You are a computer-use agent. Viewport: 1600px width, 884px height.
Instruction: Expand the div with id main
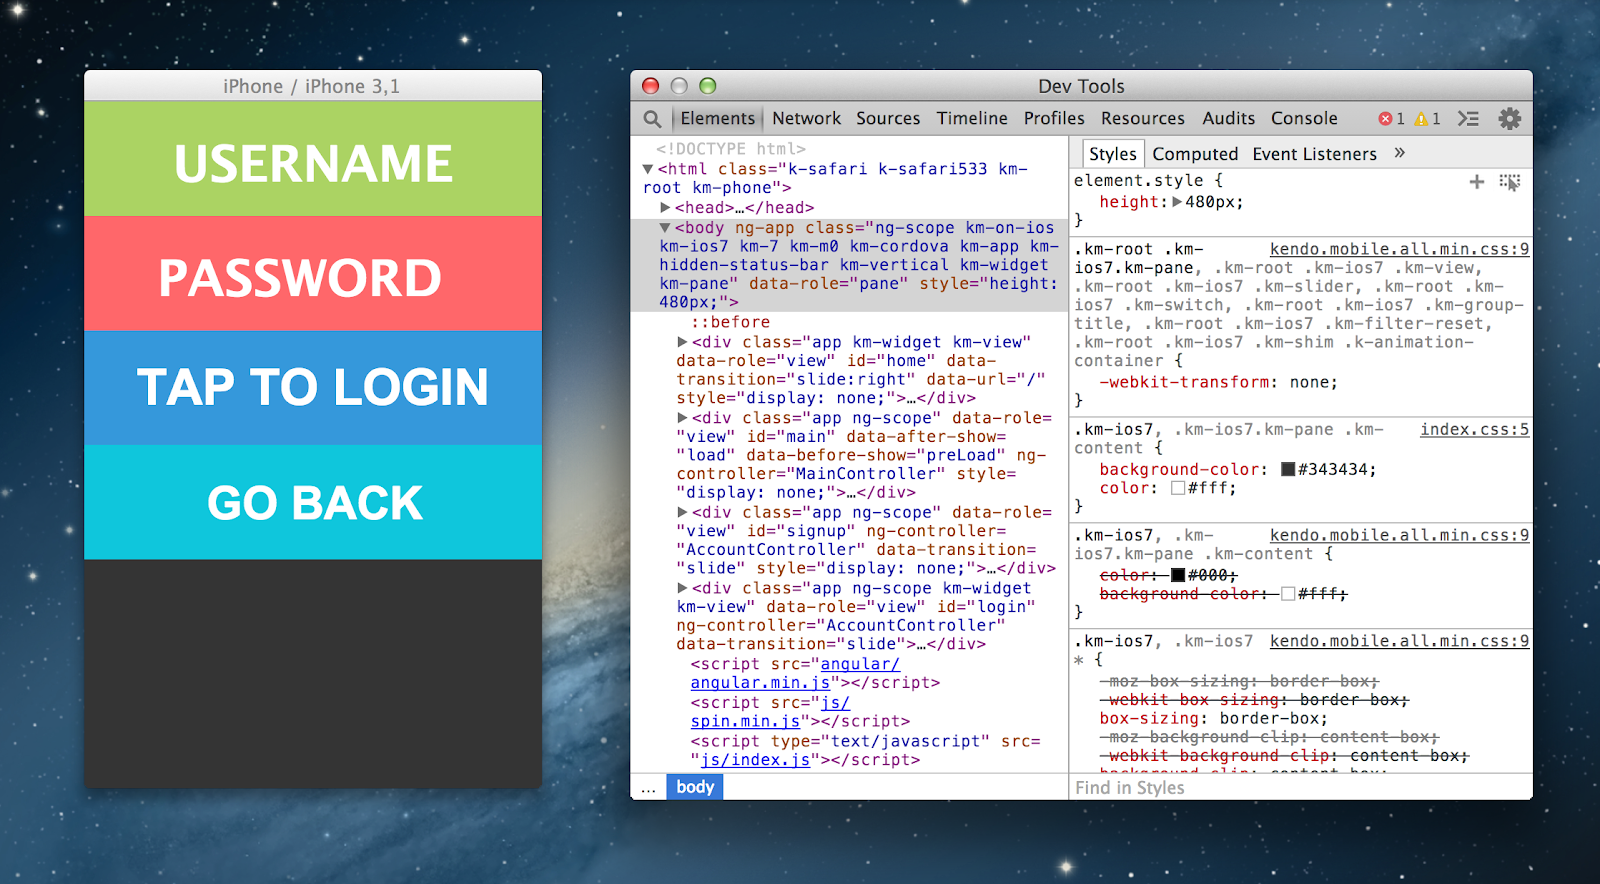click(x=683, y=418)
